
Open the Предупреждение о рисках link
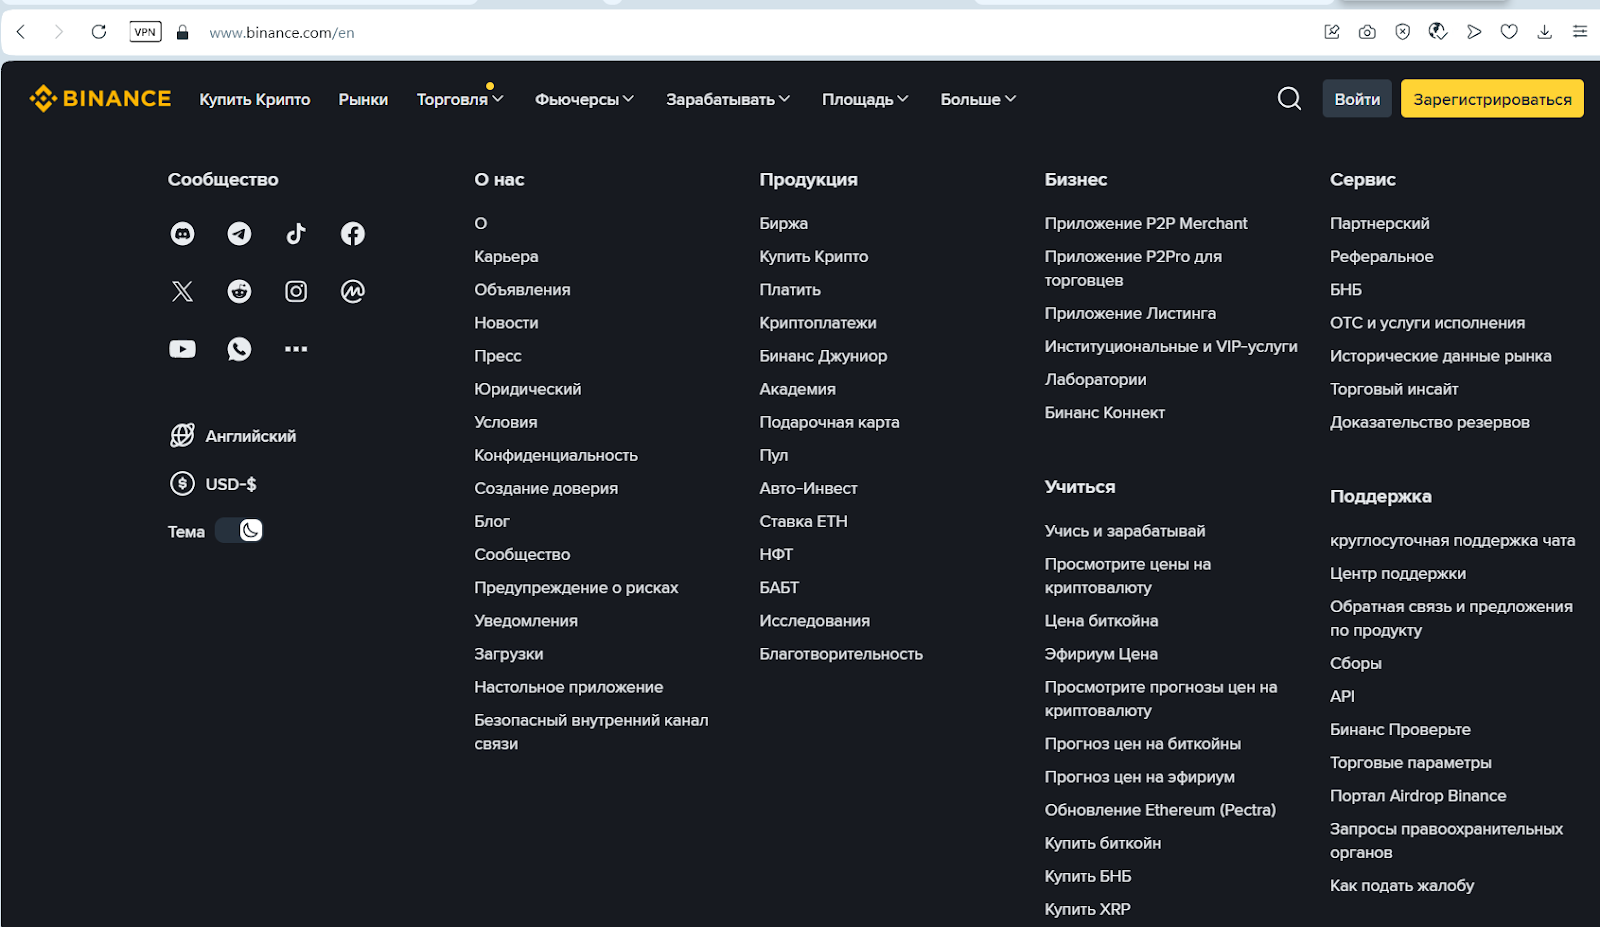point(576,587)
